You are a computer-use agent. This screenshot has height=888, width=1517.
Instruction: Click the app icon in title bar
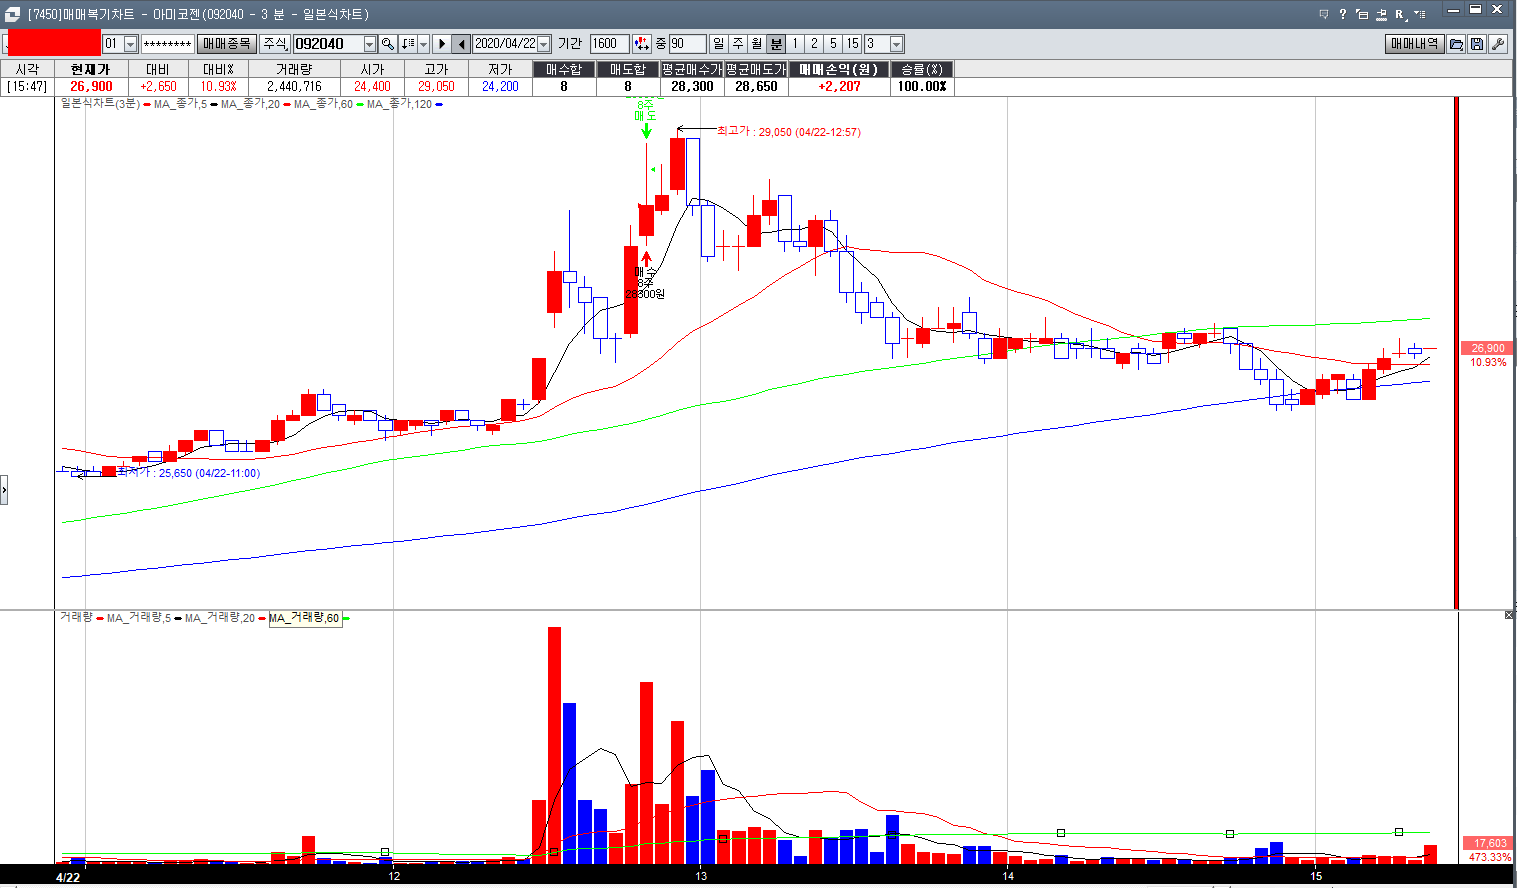pyautogui.click(x=12, y=14)
